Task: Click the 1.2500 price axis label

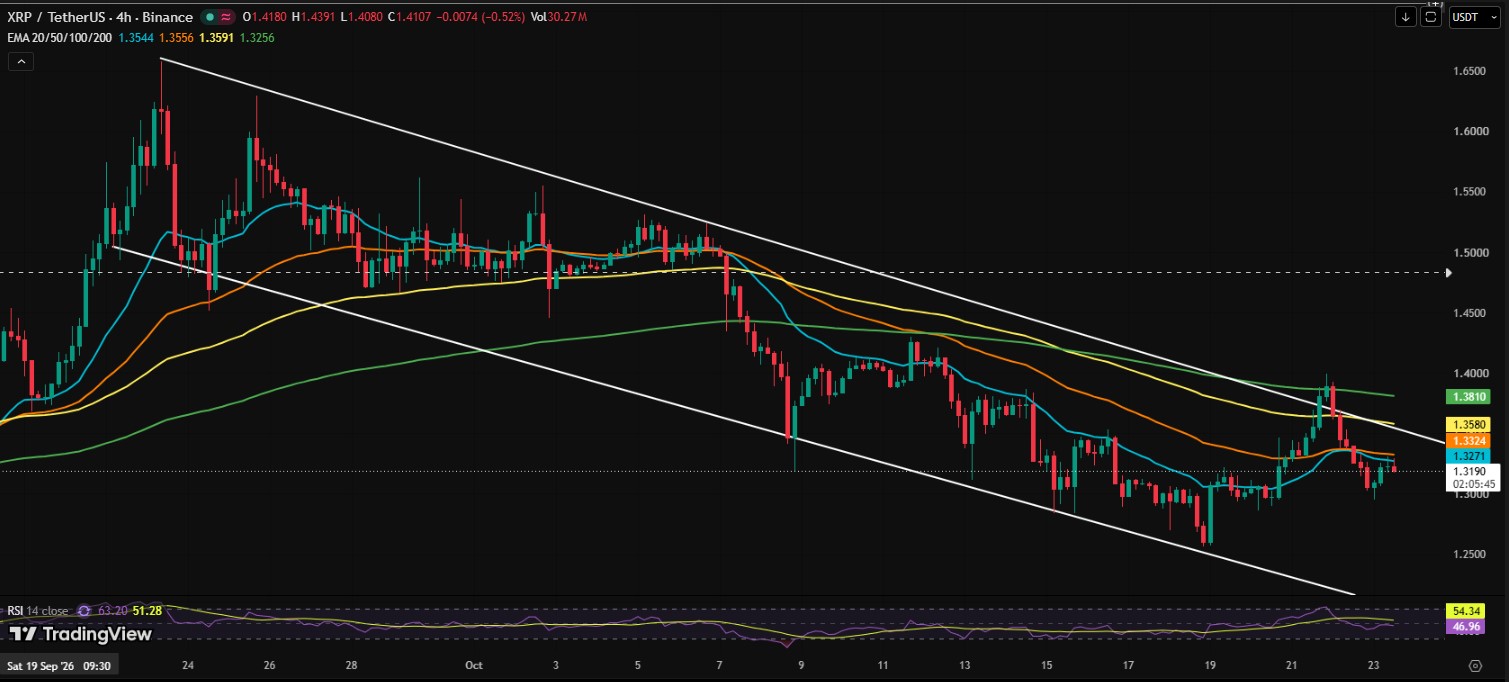Action: click(x=1469, y=554)
